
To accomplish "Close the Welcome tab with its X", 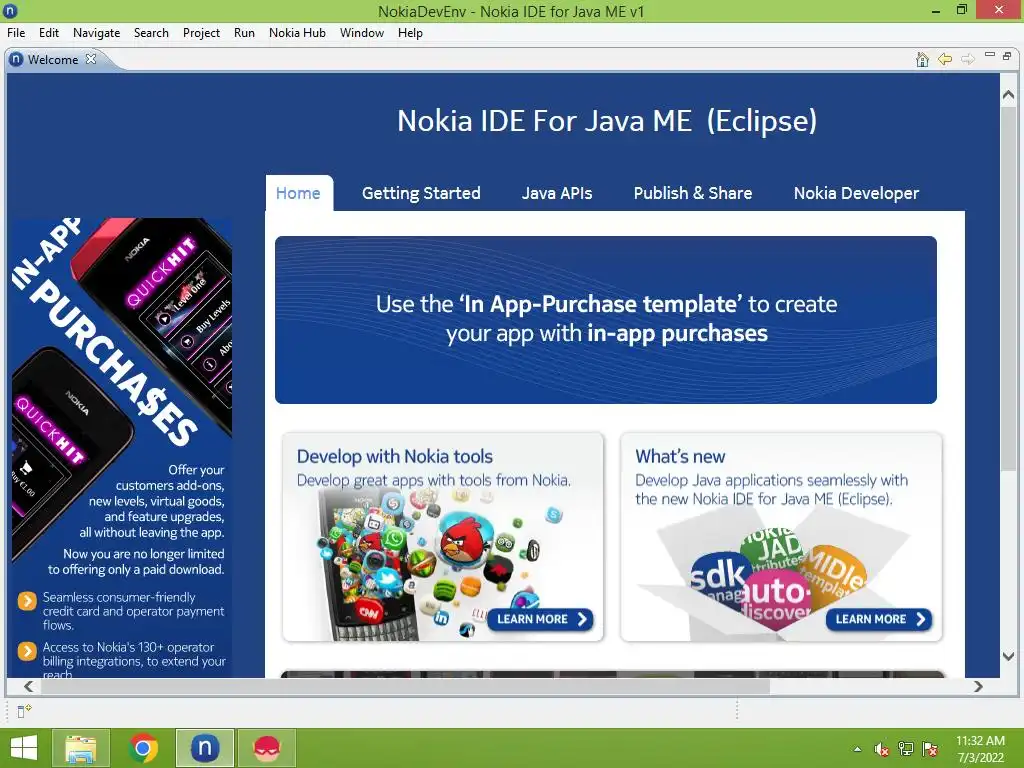I will click(91, 59).
